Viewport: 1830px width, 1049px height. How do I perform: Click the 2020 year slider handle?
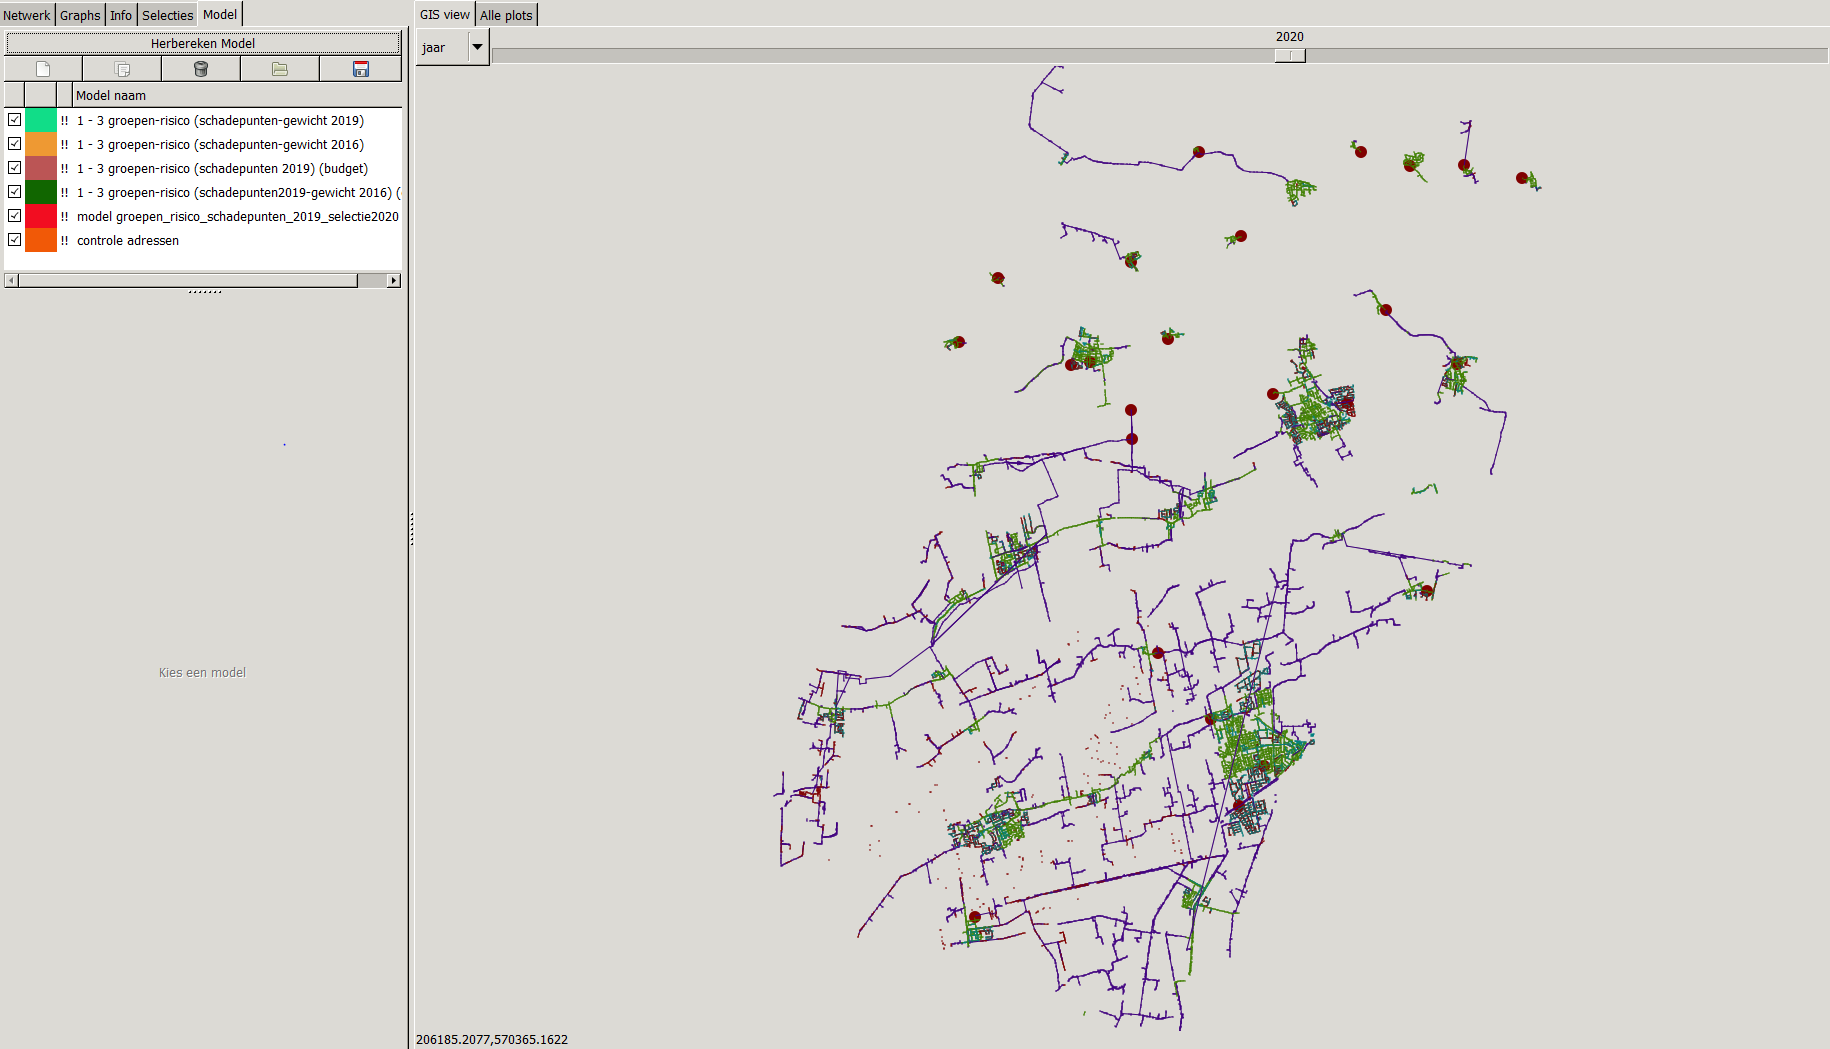[1290, 56]
